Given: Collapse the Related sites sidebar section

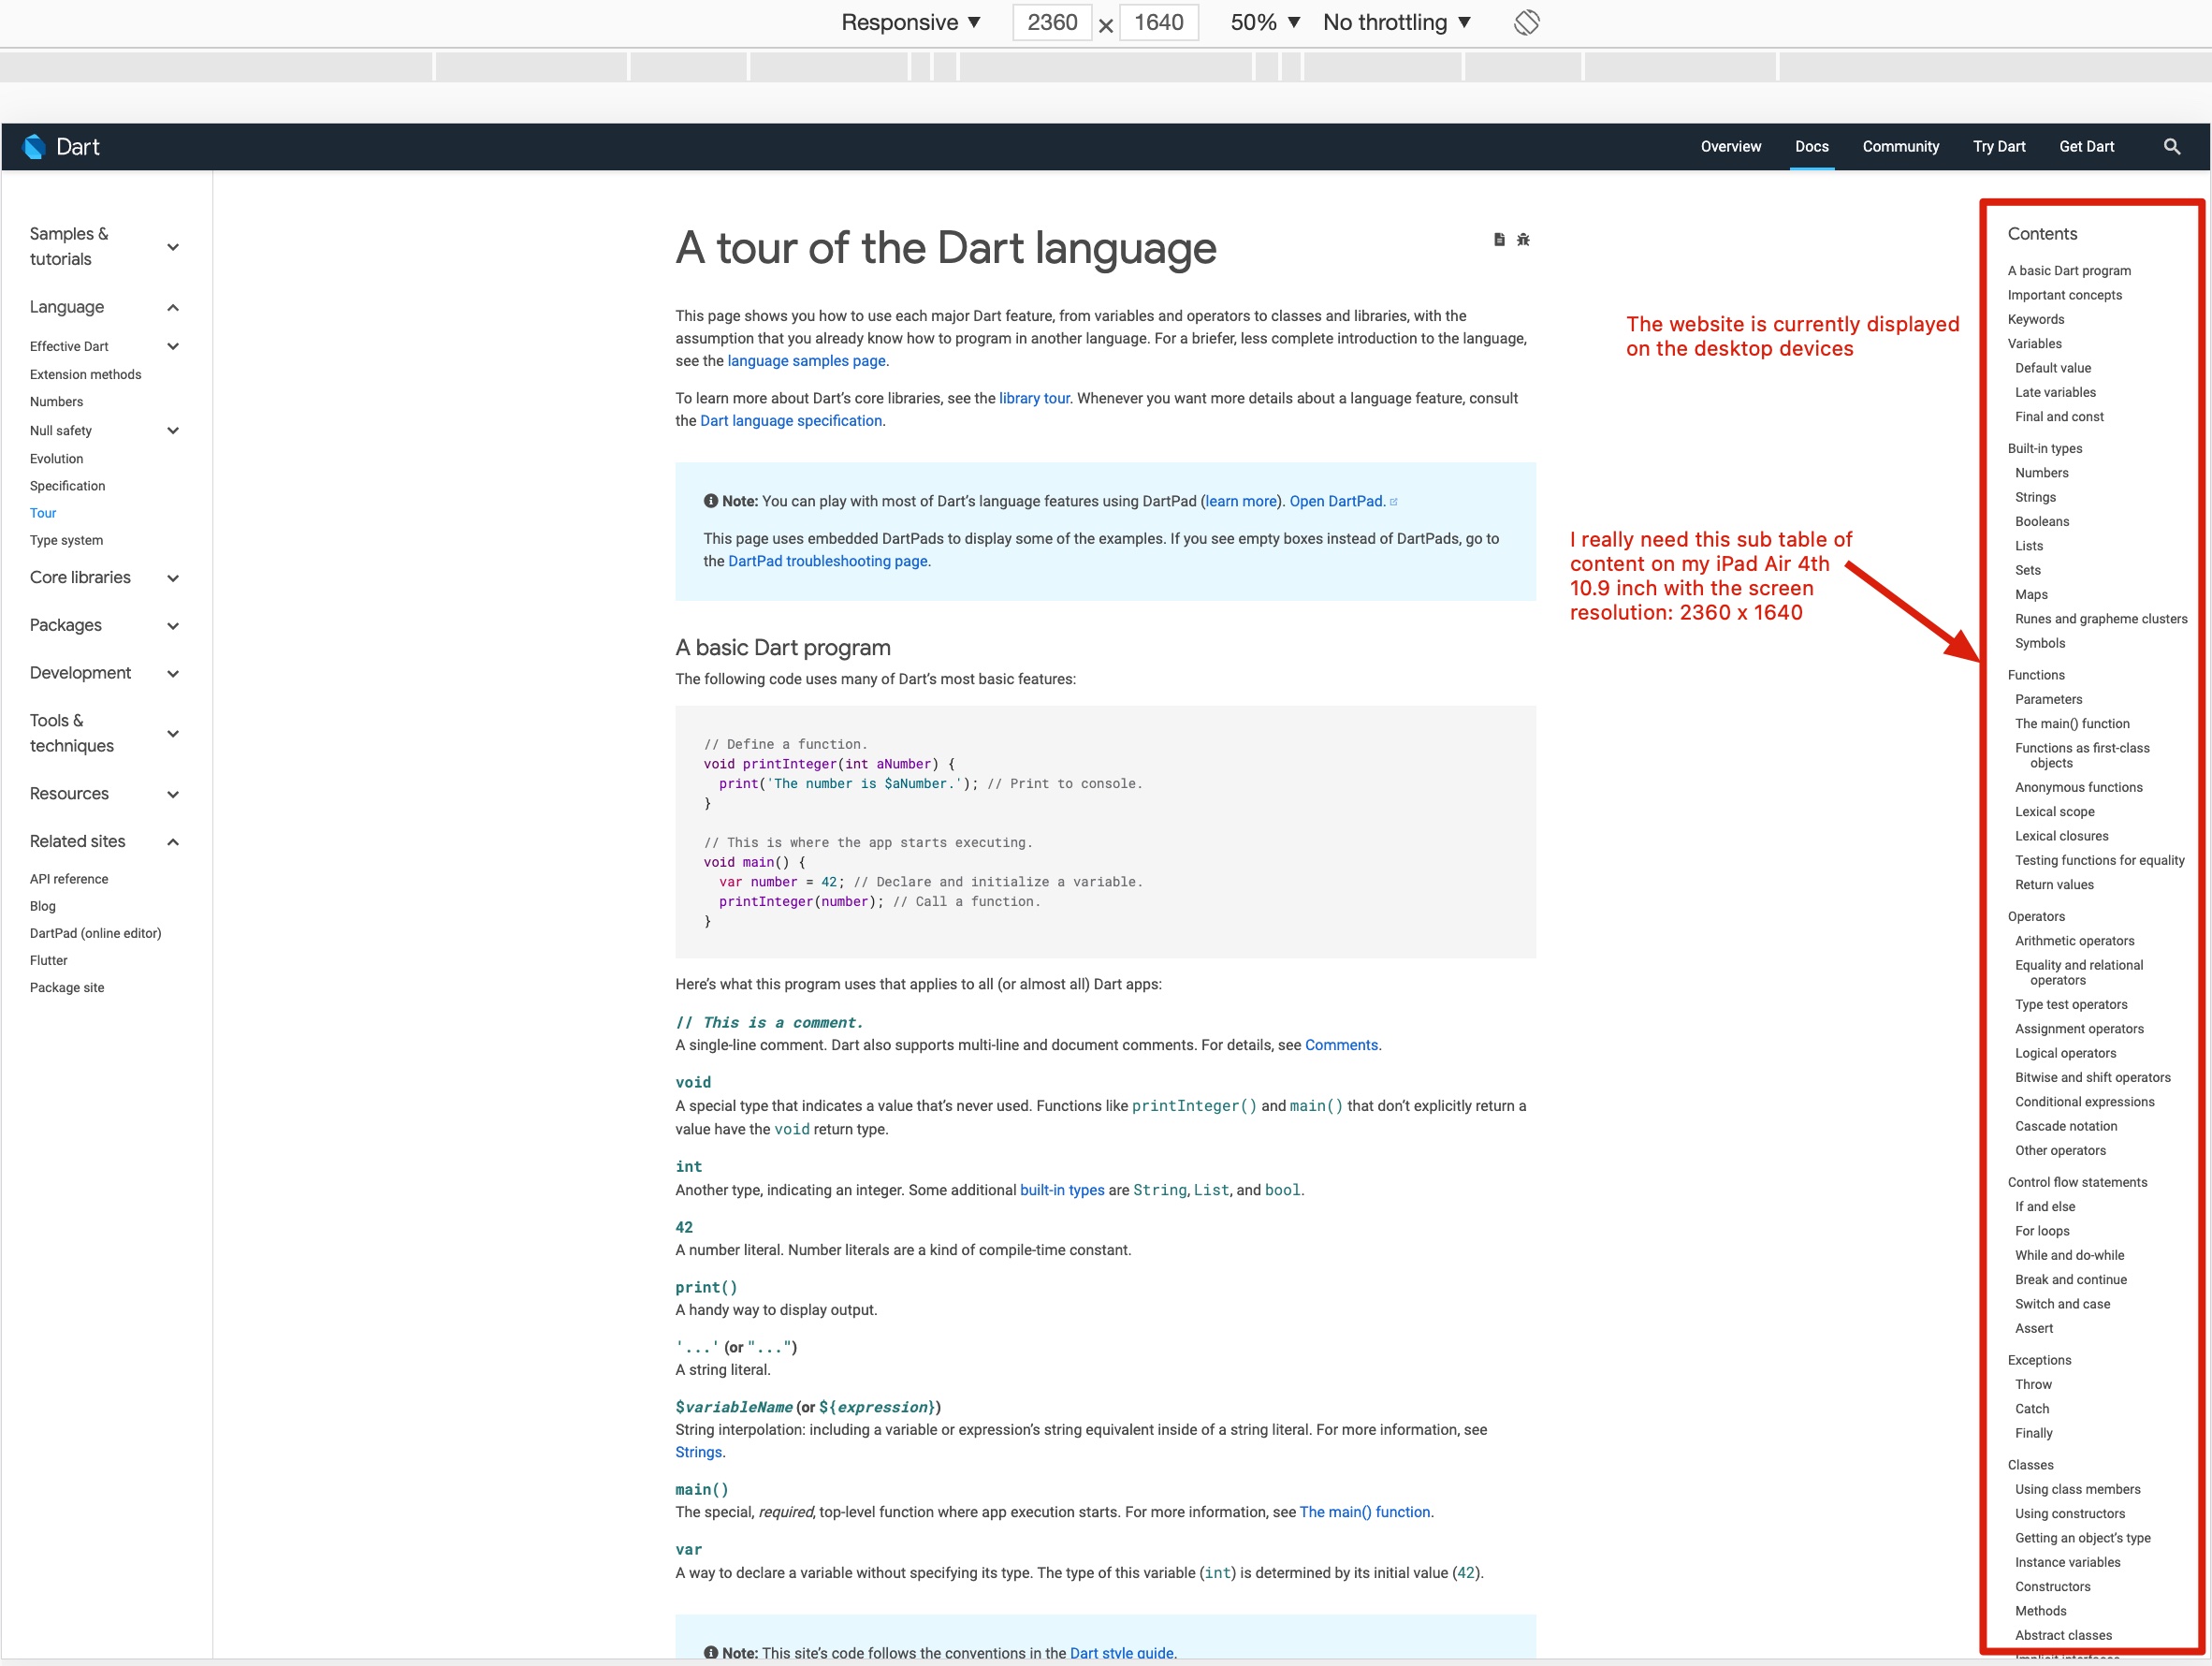Looking at the screenshot, I should point(172,842).
